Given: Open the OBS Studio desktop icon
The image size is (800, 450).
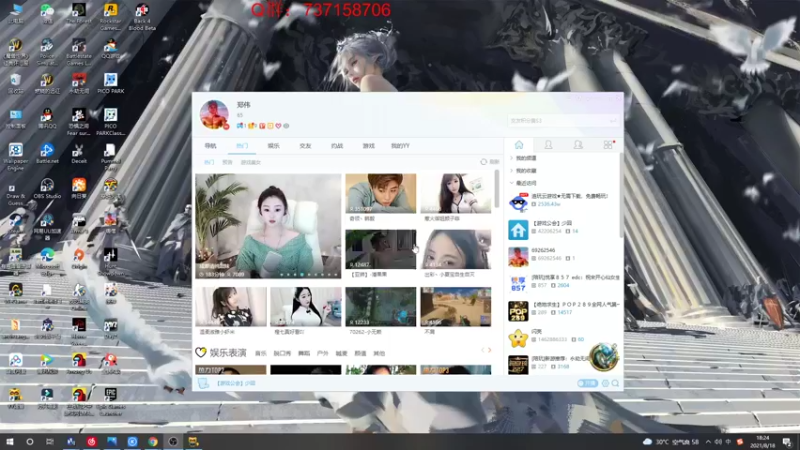Looking at the screenshot, I should coord(47,189).
